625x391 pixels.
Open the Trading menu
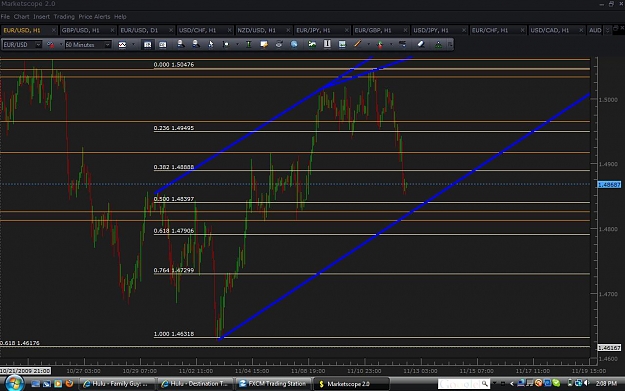click(64, 17)
